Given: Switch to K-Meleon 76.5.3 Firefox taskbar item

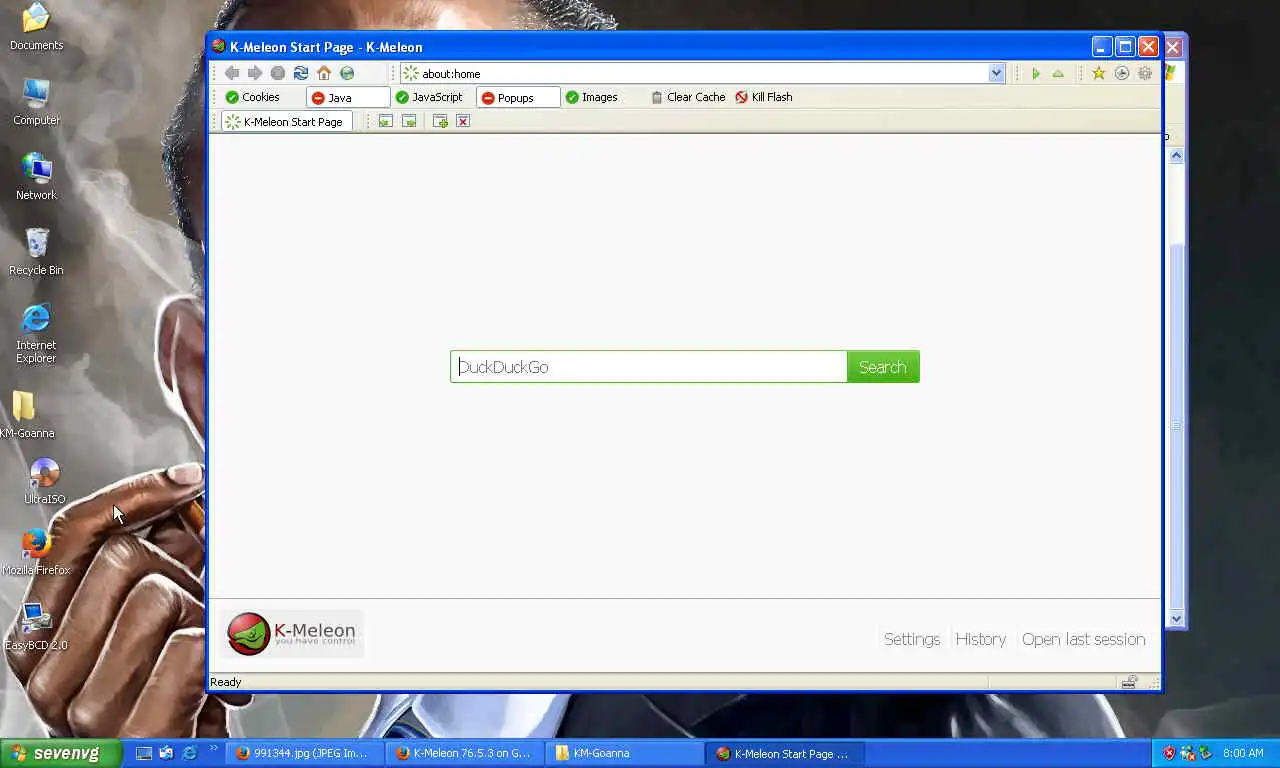Looking at the screenshot, I should (x=464, y=754).
